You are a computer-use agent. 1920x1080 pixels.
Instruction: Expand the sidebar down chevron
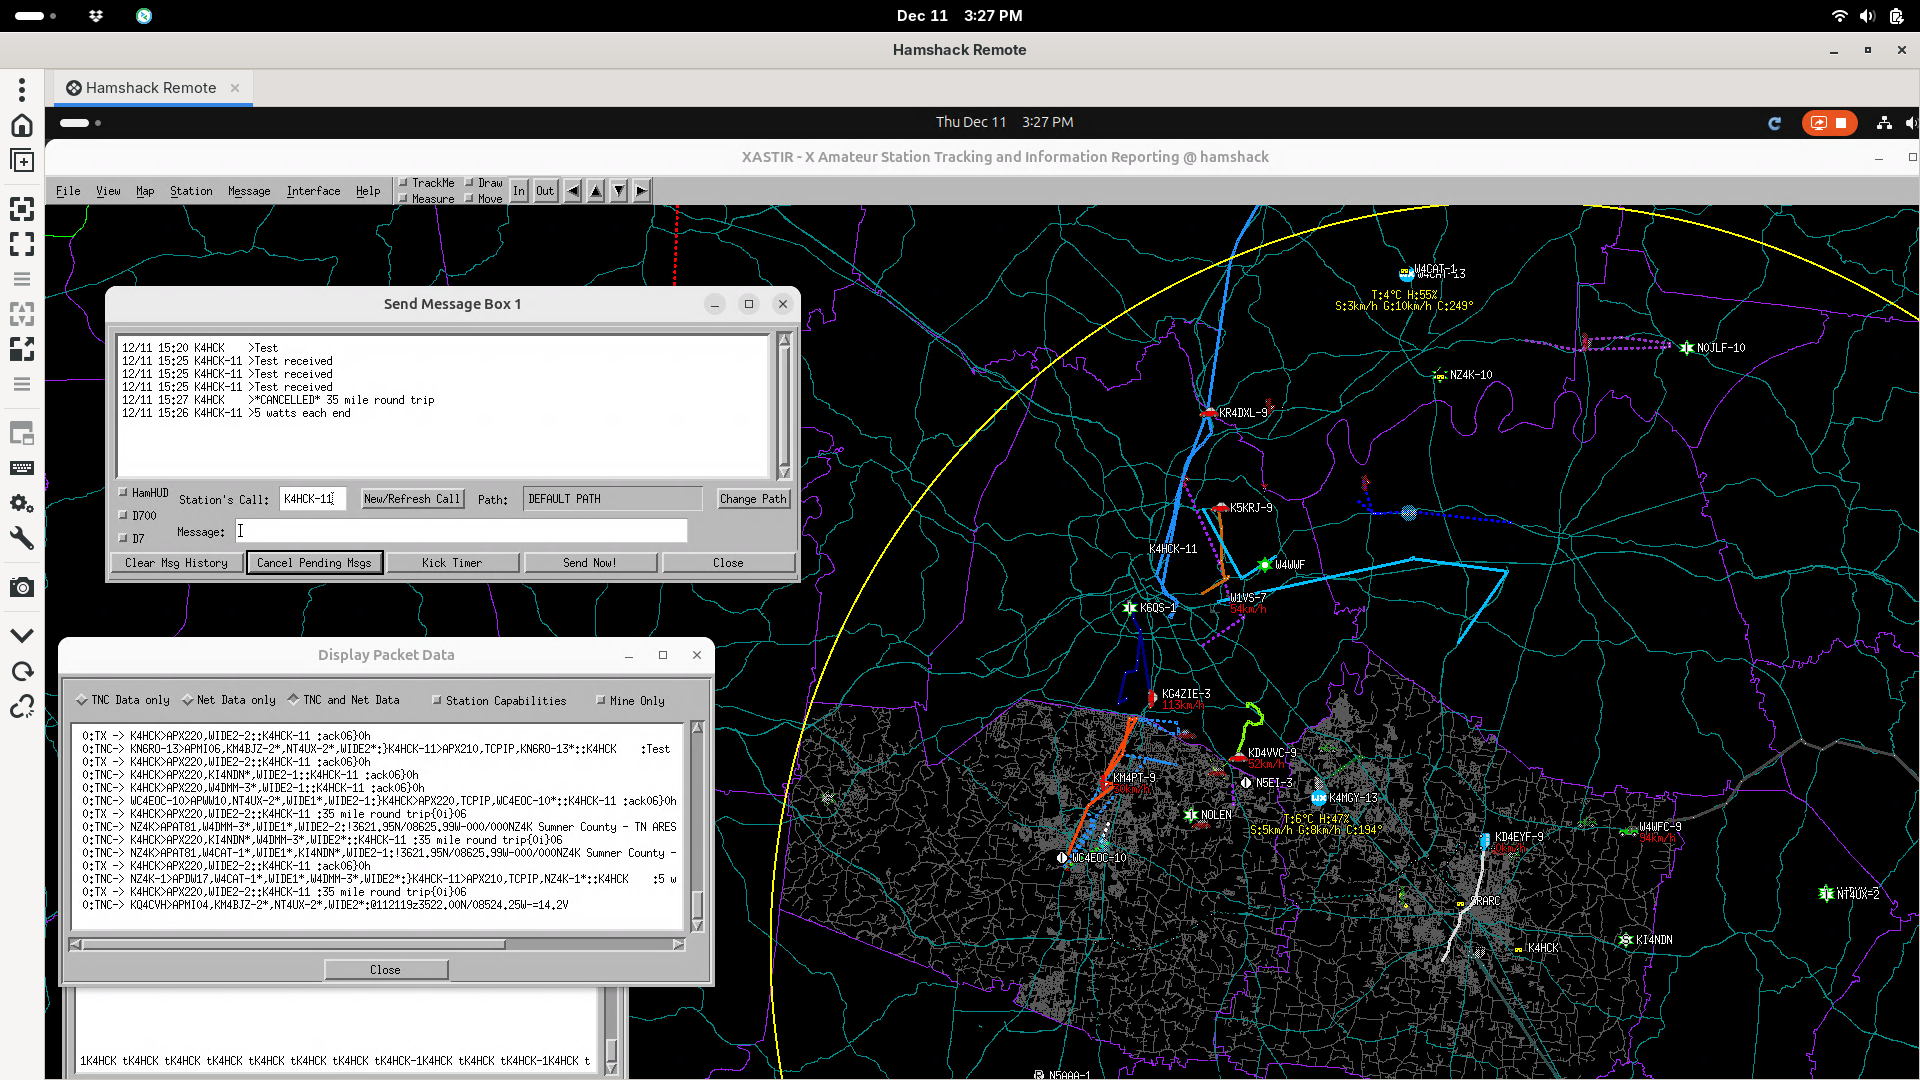[22, 636]
